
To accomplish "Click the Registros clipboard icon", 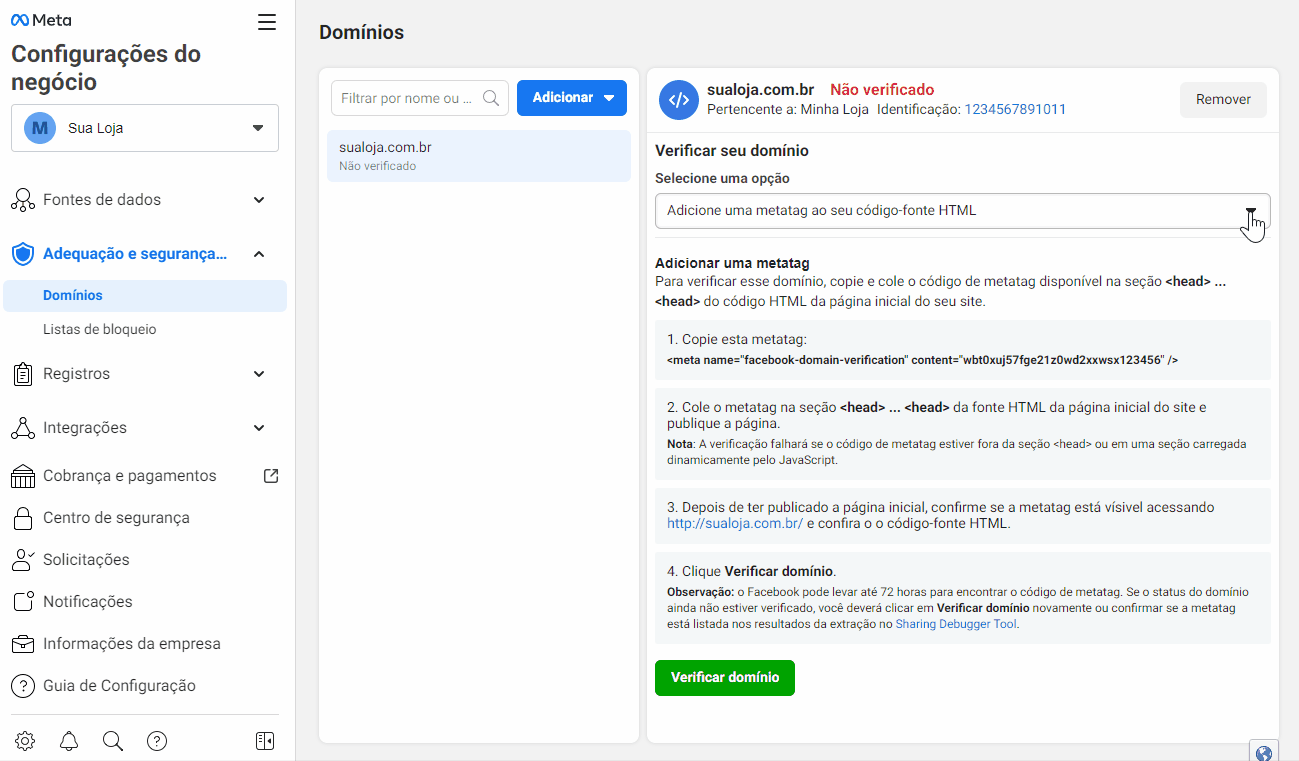I will coord(22,374).
